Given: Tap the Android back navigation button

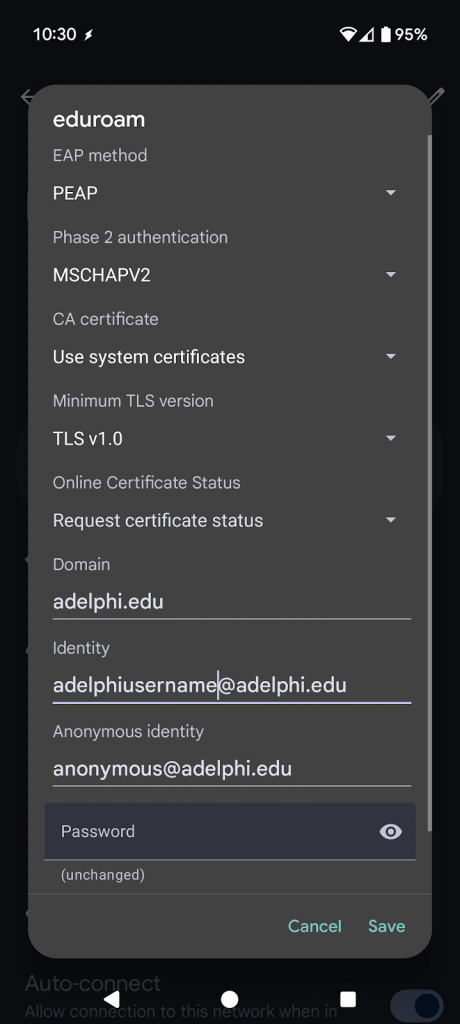Looking at the screenshot, I should [112, 999].
